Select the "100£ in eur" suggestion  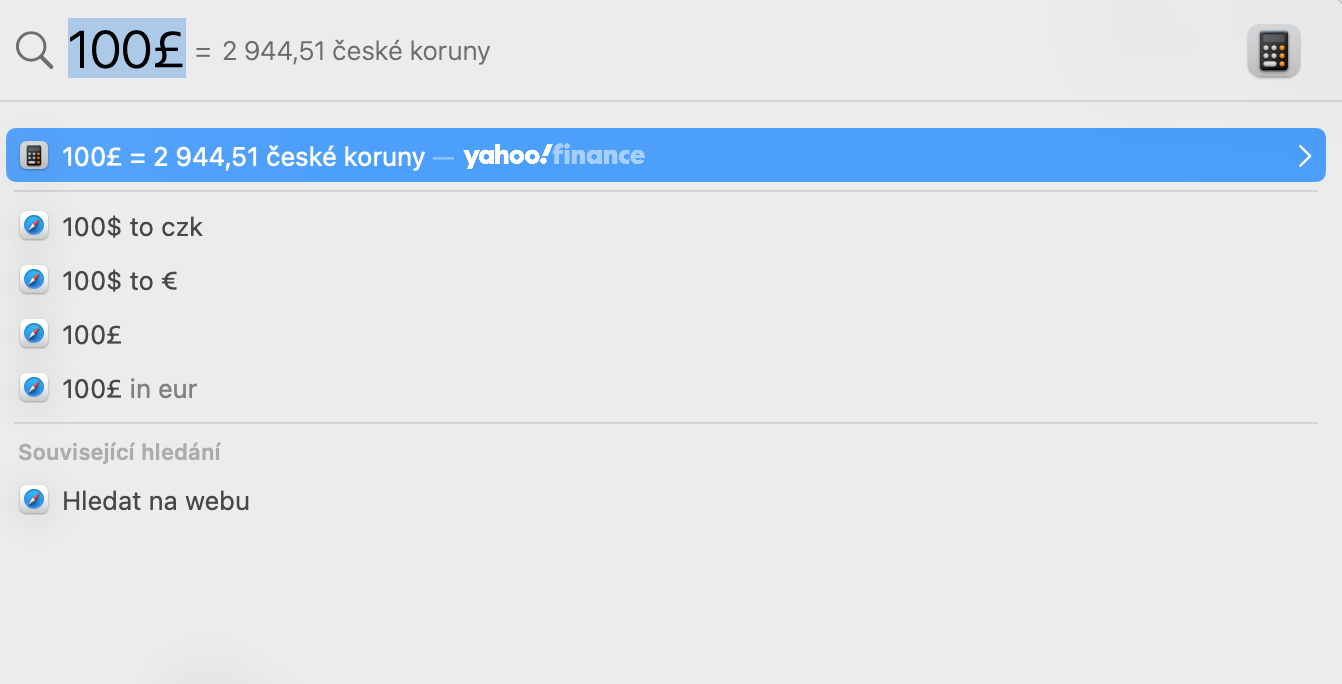coord(129,388)
